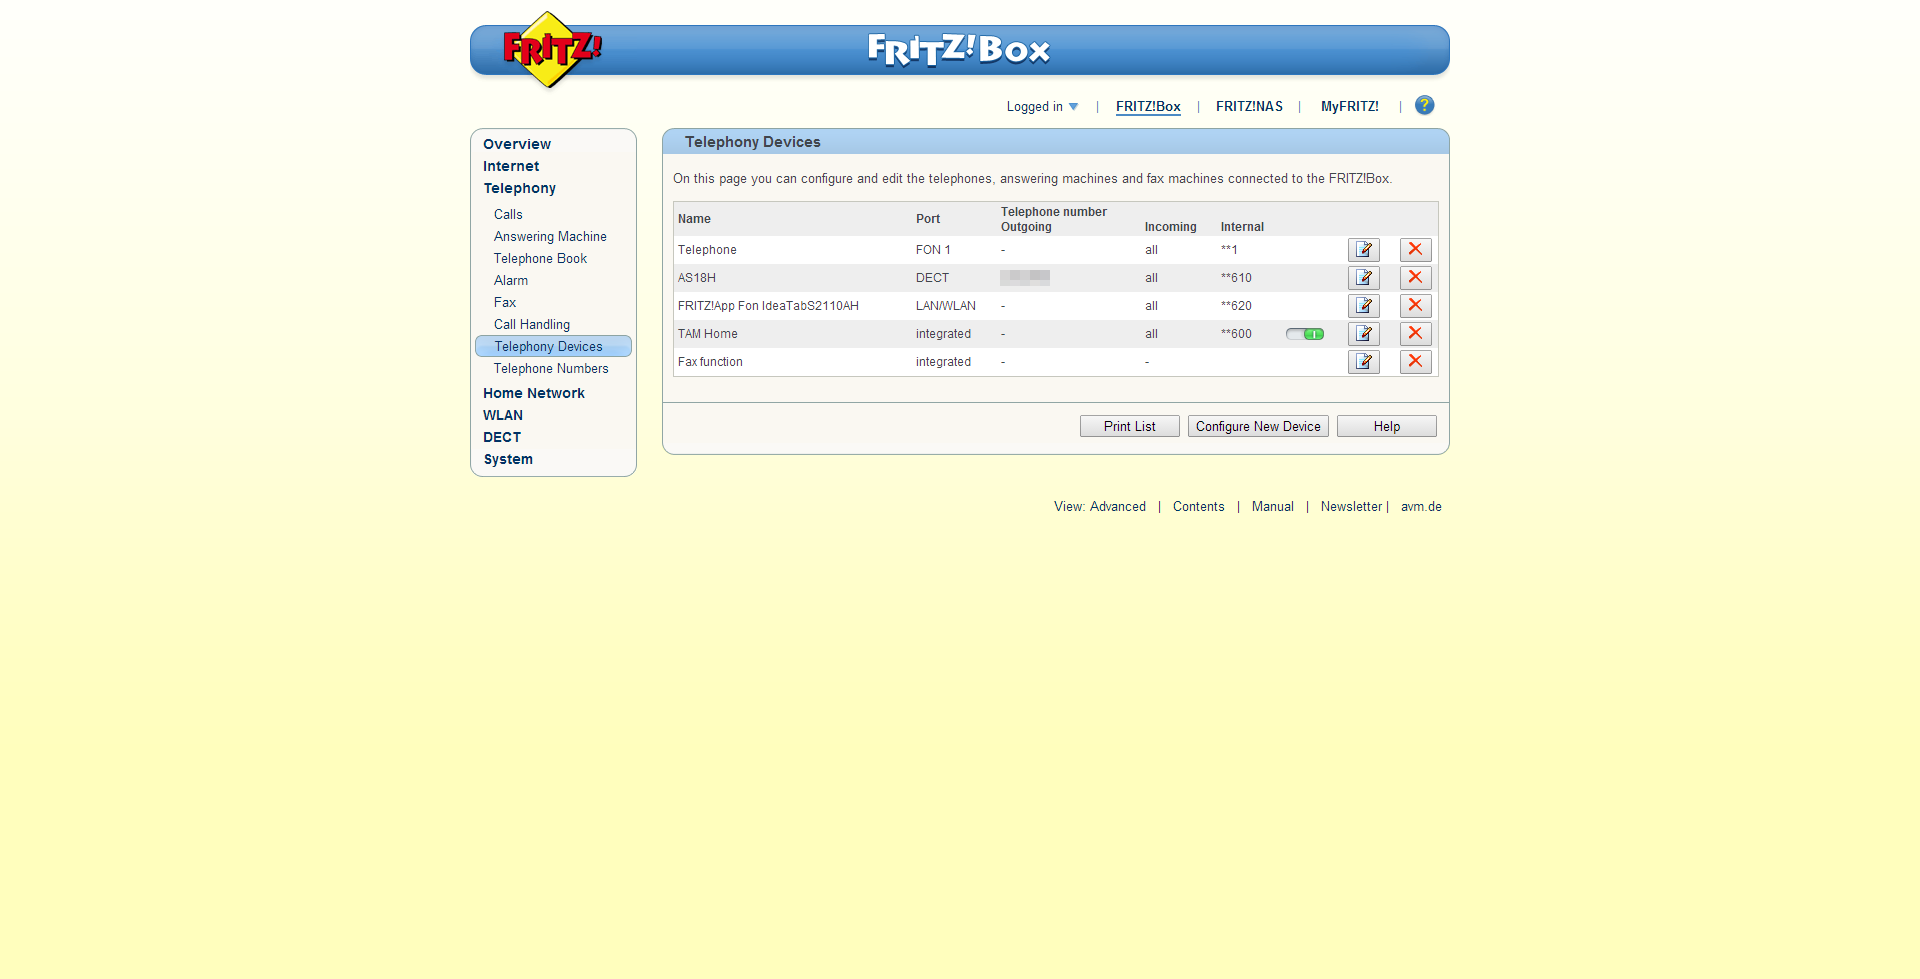Click the FRITZ!App Fon IdeaTabS2110AH name
The width and height of the screenshot is (1920, 979).
pyautogui.click(x=768, y=306)
